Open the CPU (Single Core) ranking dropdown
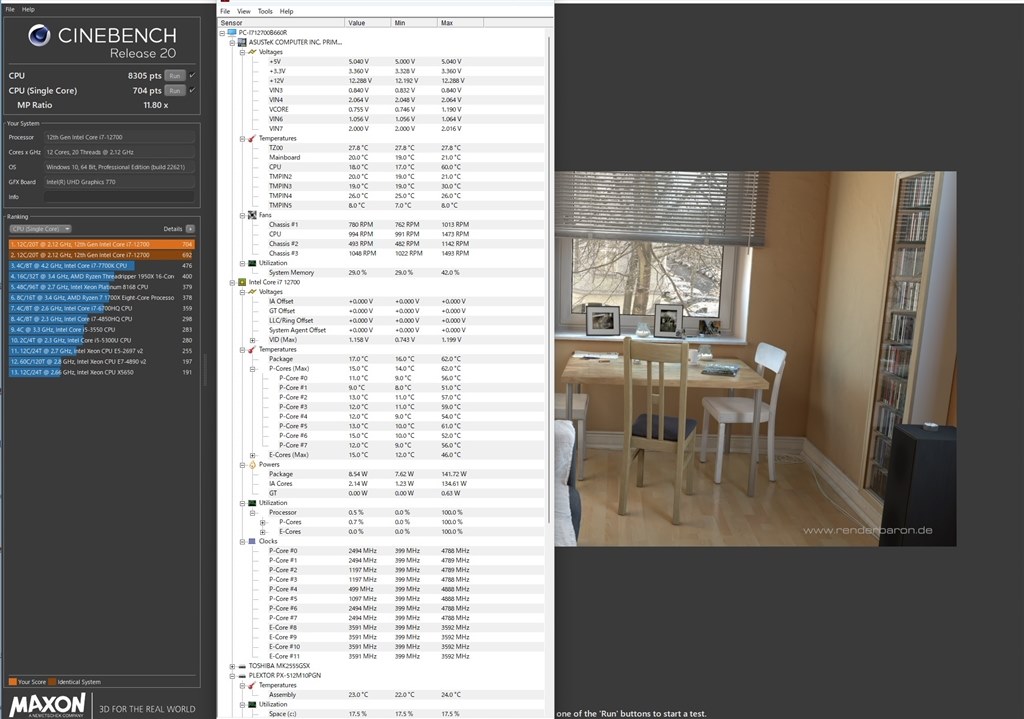Image resolution: width=1024 pixels, height=719 pixels. (40, 229)
